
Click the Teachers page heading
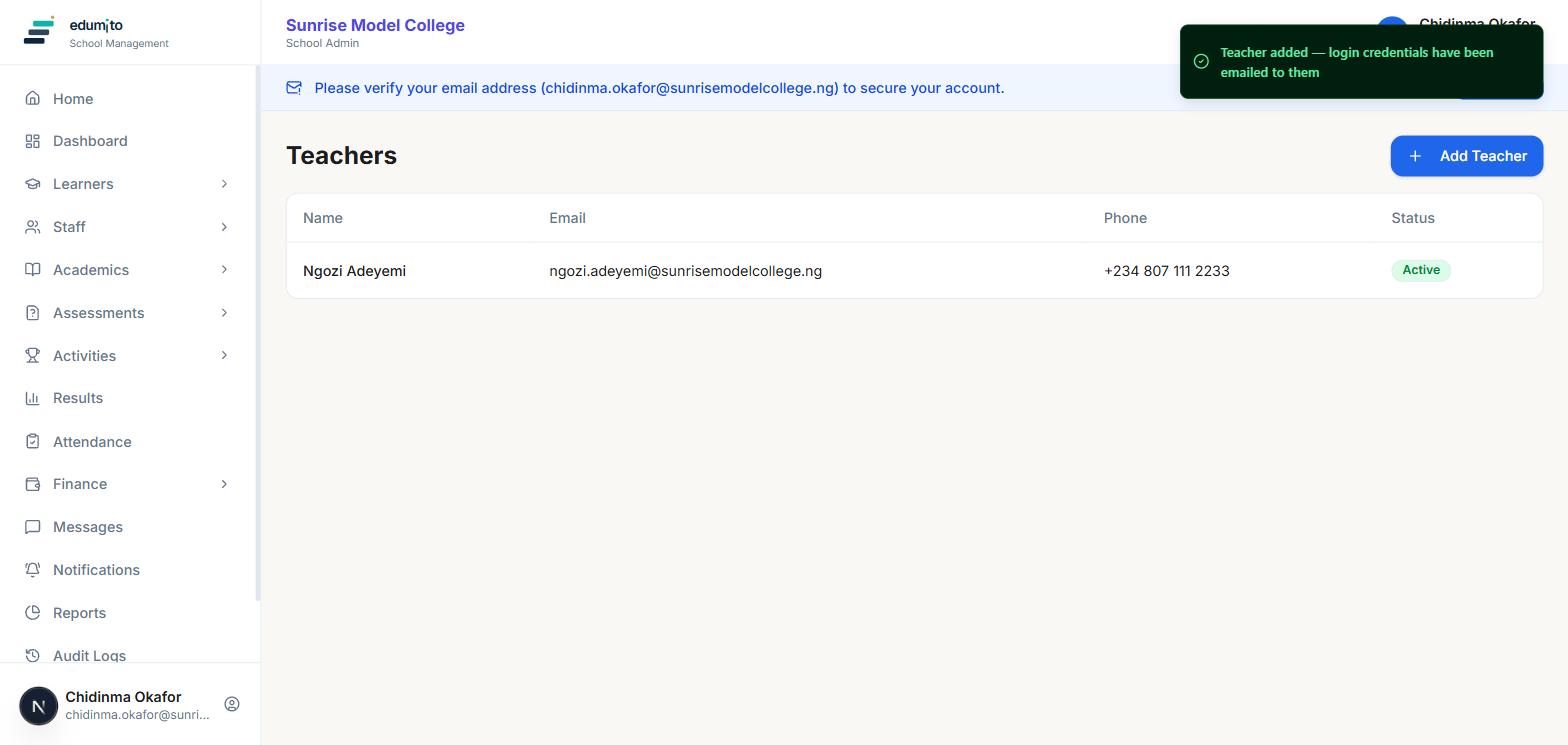coord(341,156)
